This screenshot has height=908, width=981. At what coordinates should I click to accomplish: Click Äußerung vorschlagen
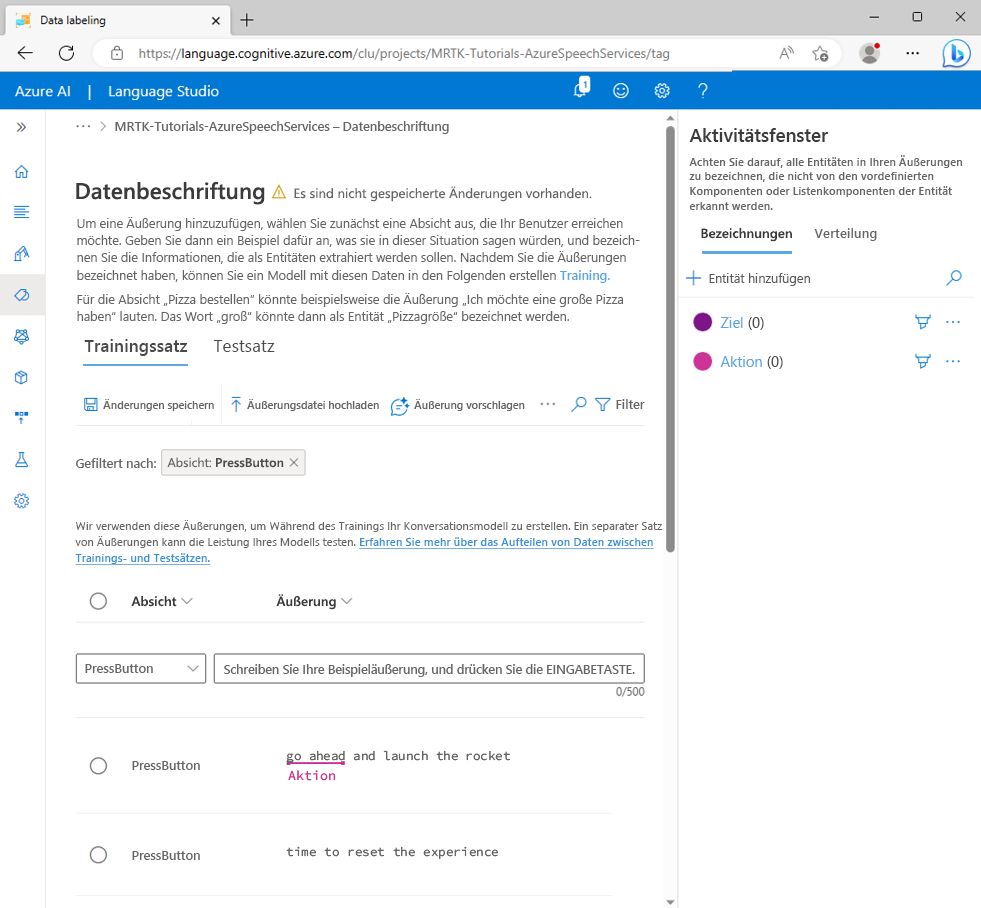(x=457, y=405)
